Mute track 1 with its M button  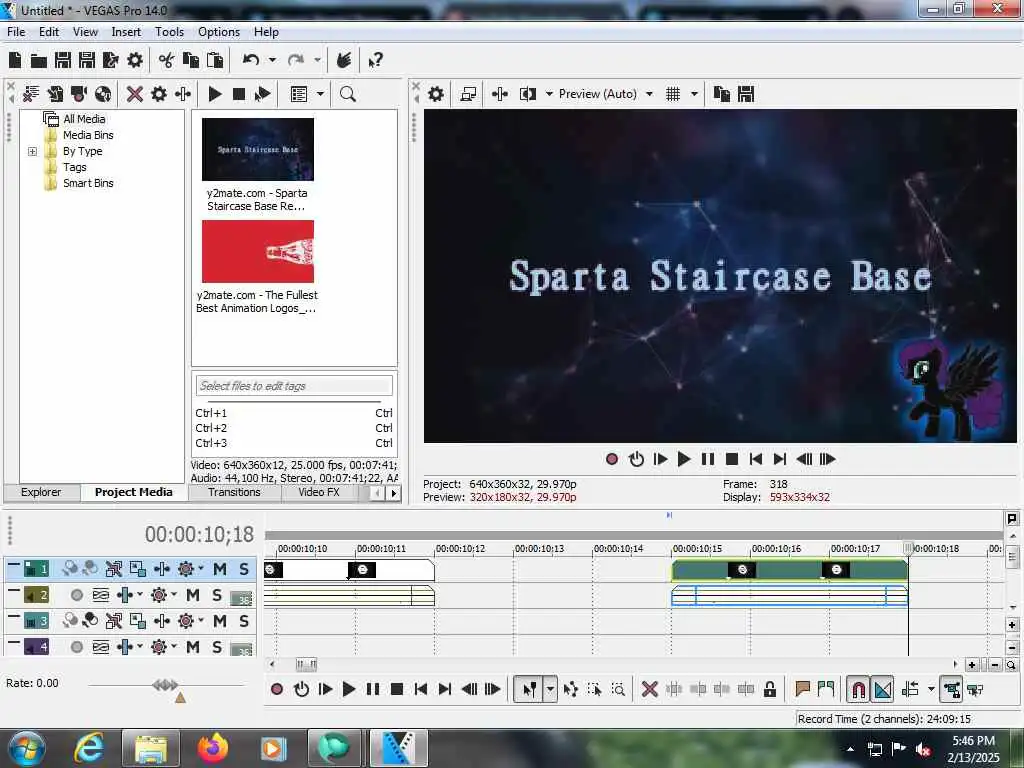pos(219,569)
